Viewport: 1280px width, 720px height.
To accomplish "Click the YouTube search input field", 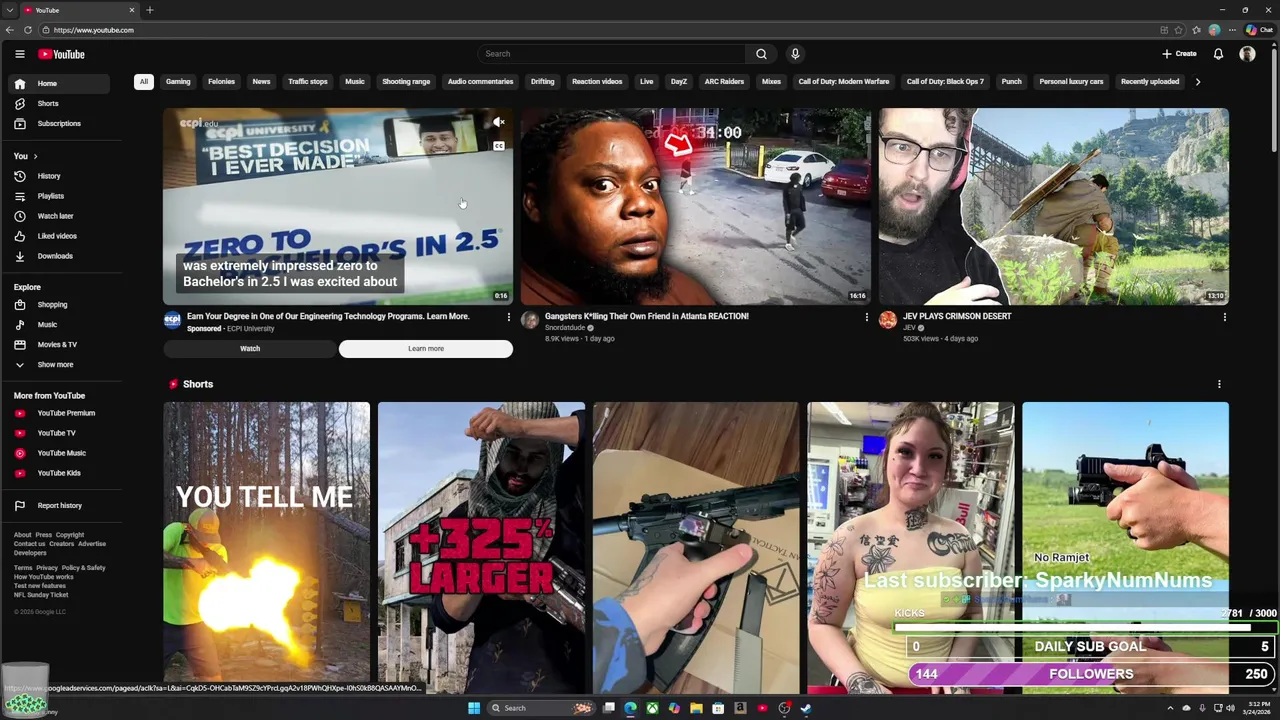I will (x=610, y=54).
